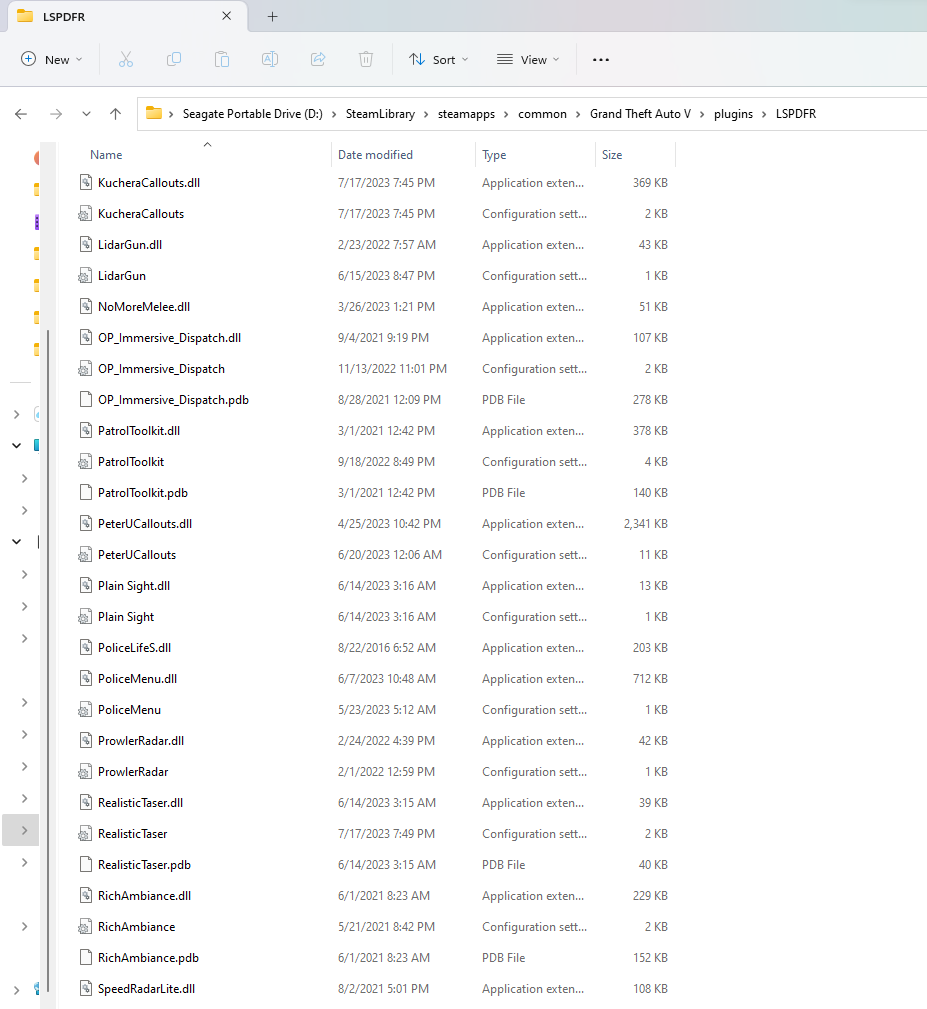Go back with the left arrow
The width and height of the screenshot is (927, 1009).
pos(21,114)
